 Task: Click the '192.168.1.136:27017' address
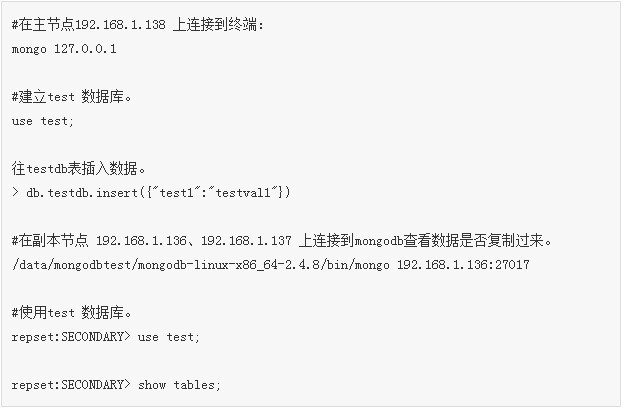click(x=463, y=265)
